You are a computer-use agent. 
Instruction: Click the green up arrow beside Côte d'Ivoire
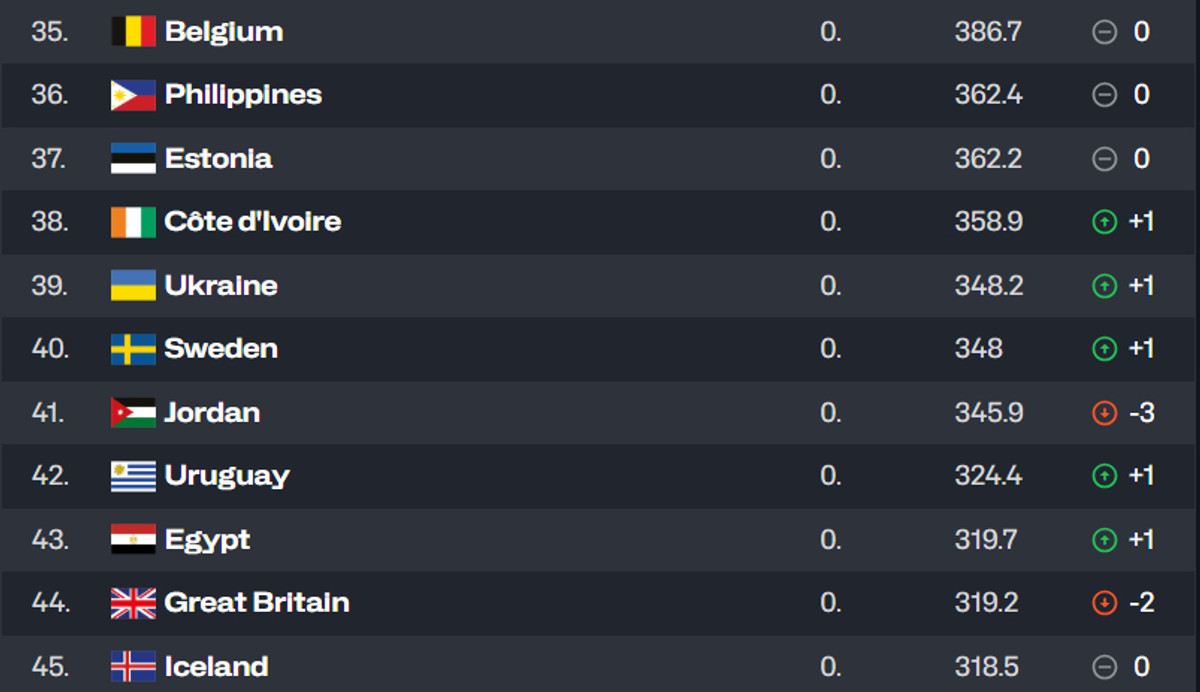1104,222
